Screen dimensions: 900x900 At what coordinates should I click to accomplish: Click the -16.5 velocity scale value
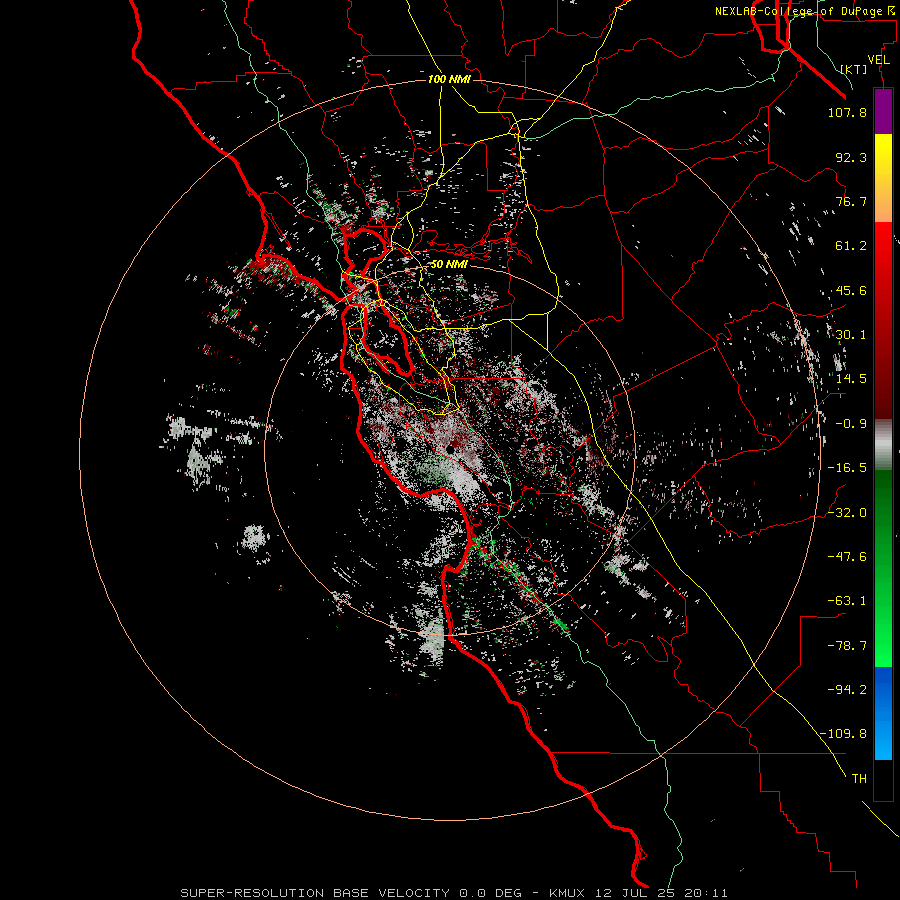coord(847,468)
